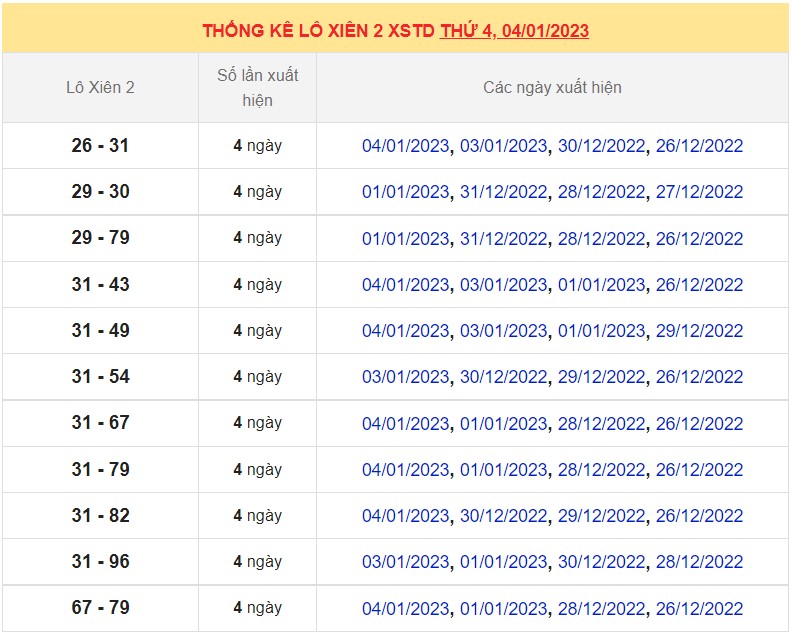Click the 'Số lần xuất hiện' column header
Image resolution: width=792 pixels, height=633 pixels.
257,88
